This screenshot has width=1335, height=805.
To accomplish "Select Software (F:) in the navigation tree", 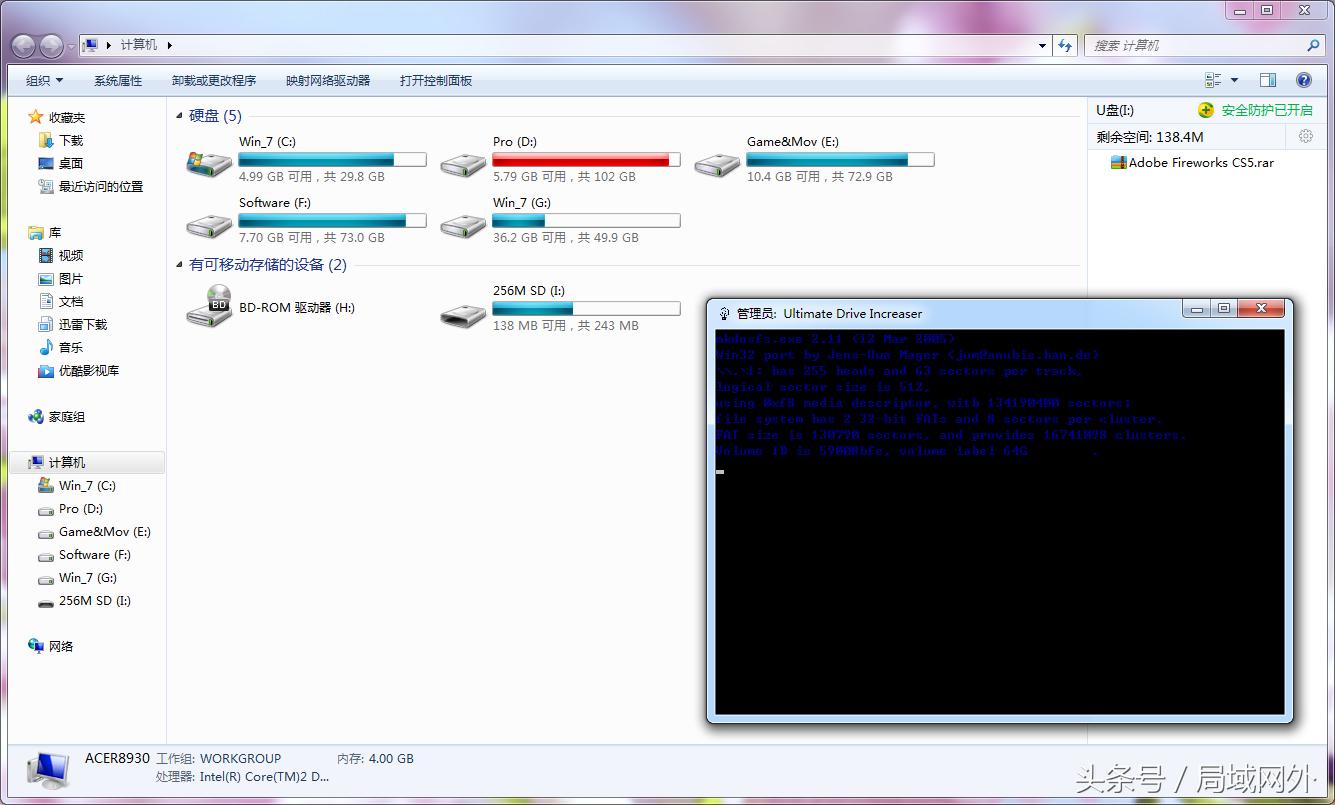I will point(95,554).
